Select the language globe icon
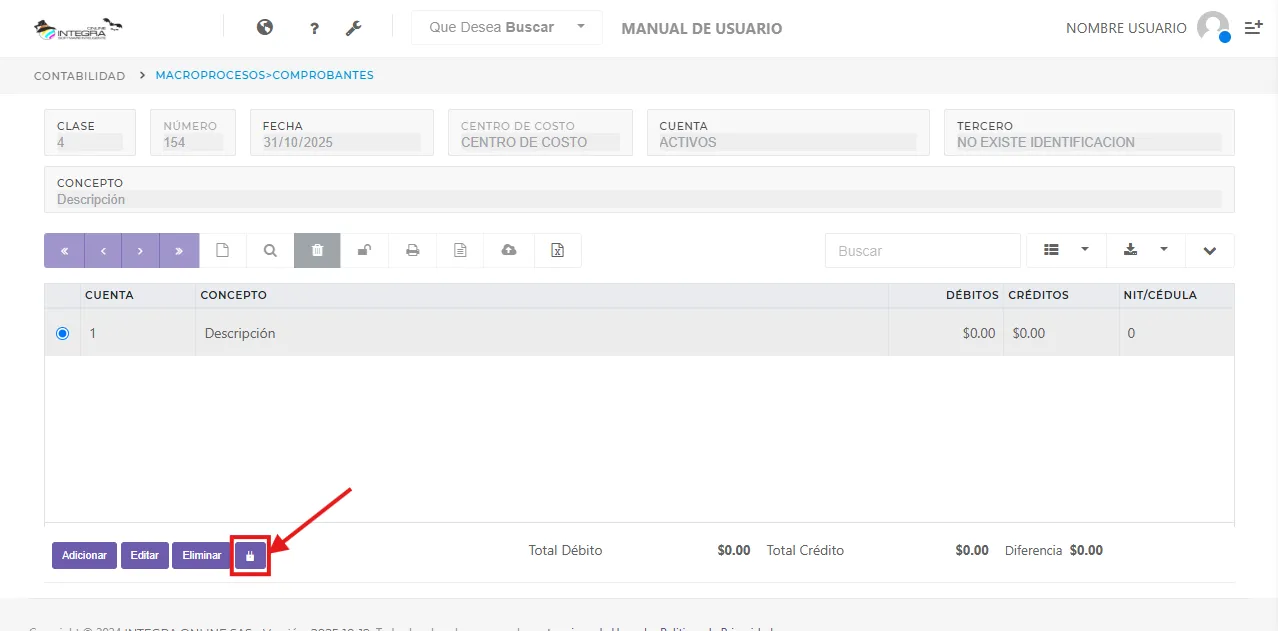Image resolution: width=1278 pixels, height=631 pixels. [264, 27]
